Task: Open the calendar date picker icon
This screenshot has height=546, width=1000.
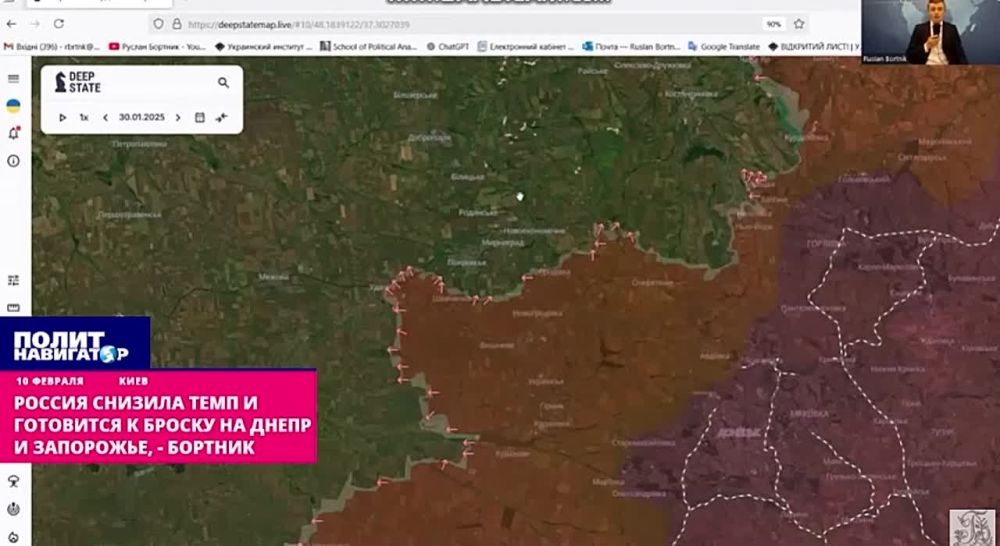Action: 200,117
